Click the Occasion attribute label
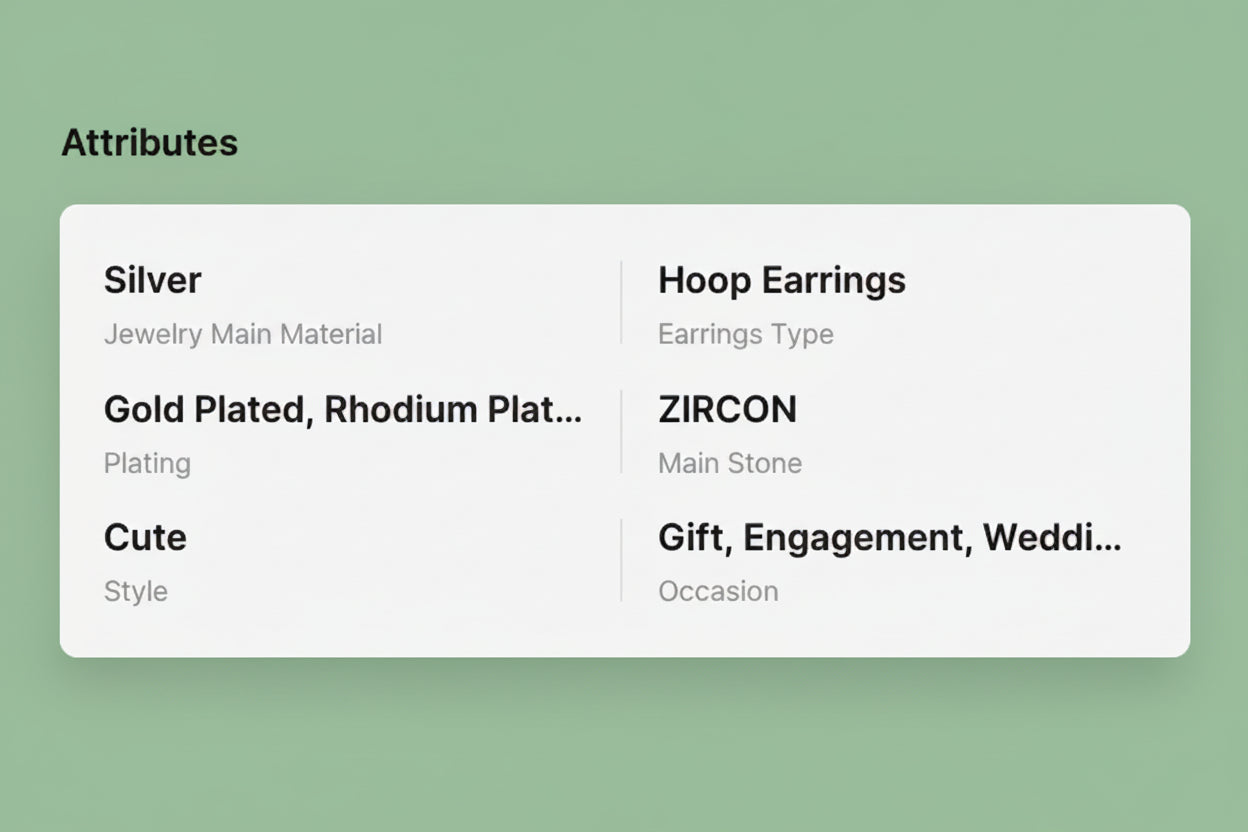Image resolution: width=1248 pixels, height=832 pixels. tap(718, 591)
